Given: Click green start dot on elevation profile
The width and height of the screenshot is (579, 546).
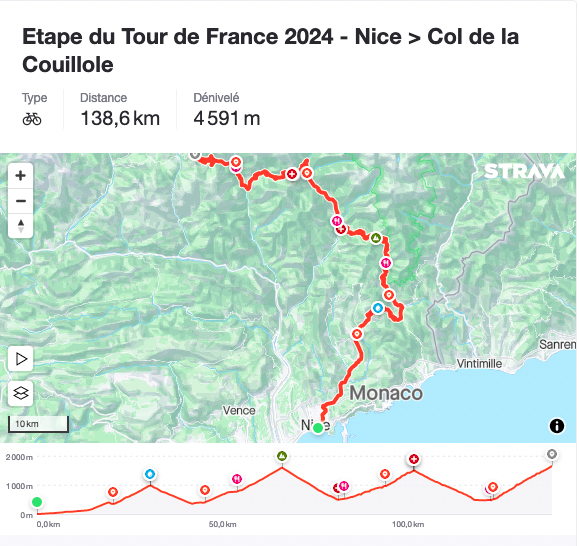Looking at the screenshot, I should click(x=37, y=502).
